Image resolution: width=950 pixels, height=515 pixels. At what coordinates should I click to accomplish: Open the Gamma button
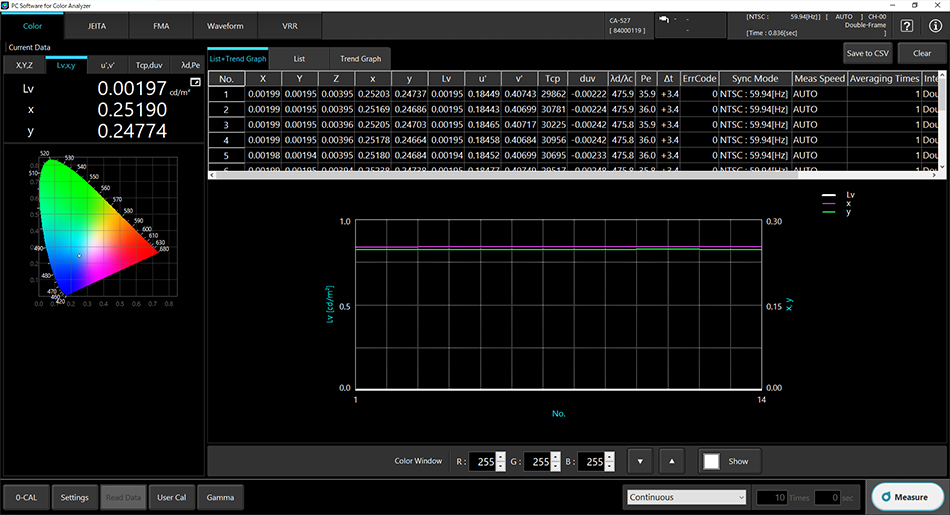[x=220, y=497]
